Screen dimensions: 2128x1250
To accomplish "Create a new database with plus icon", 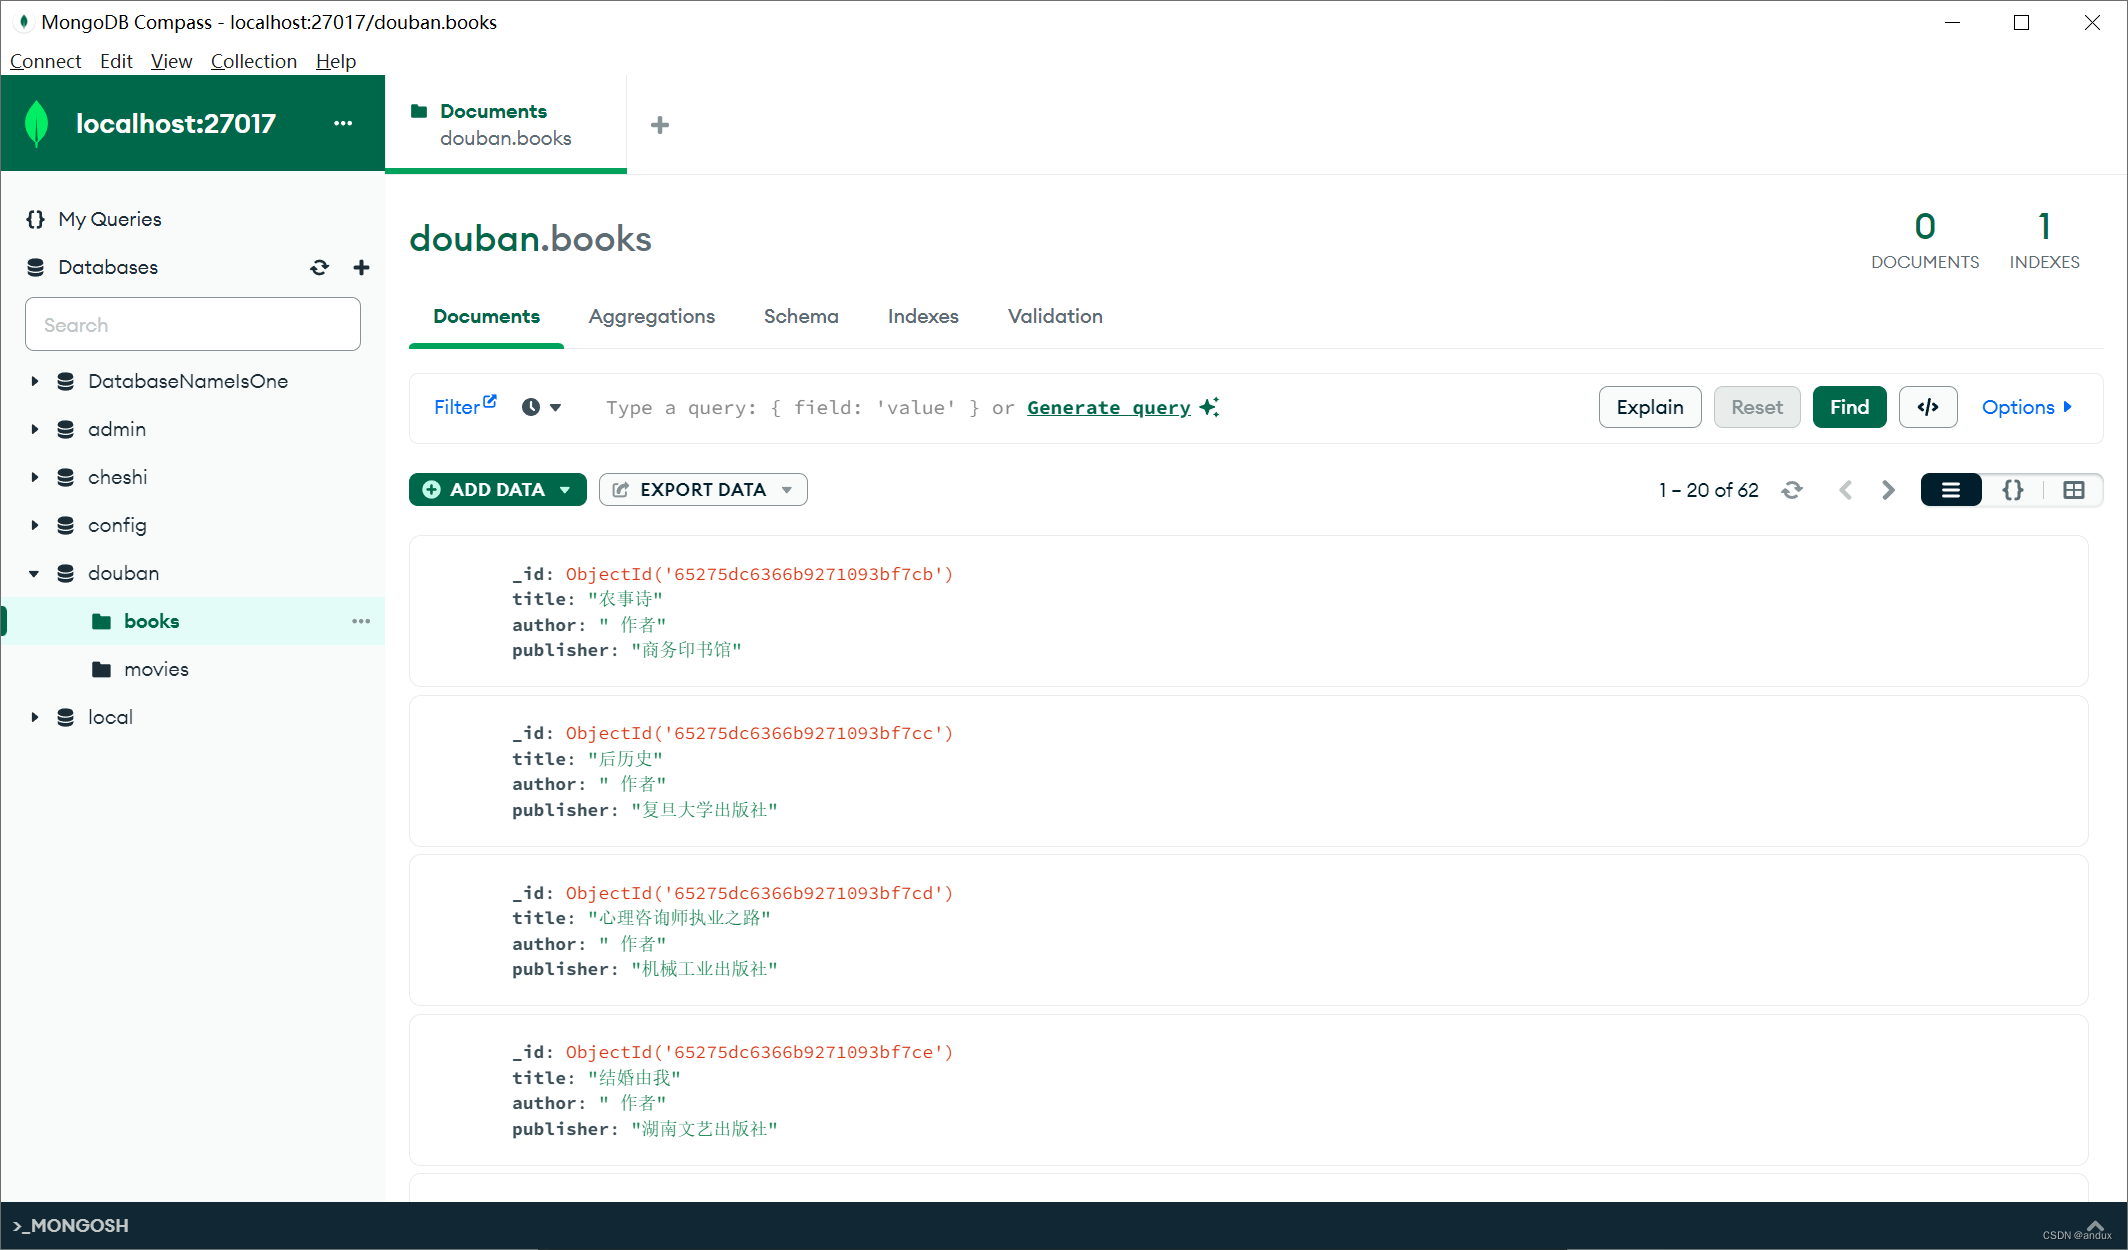I will click(361, 267).
